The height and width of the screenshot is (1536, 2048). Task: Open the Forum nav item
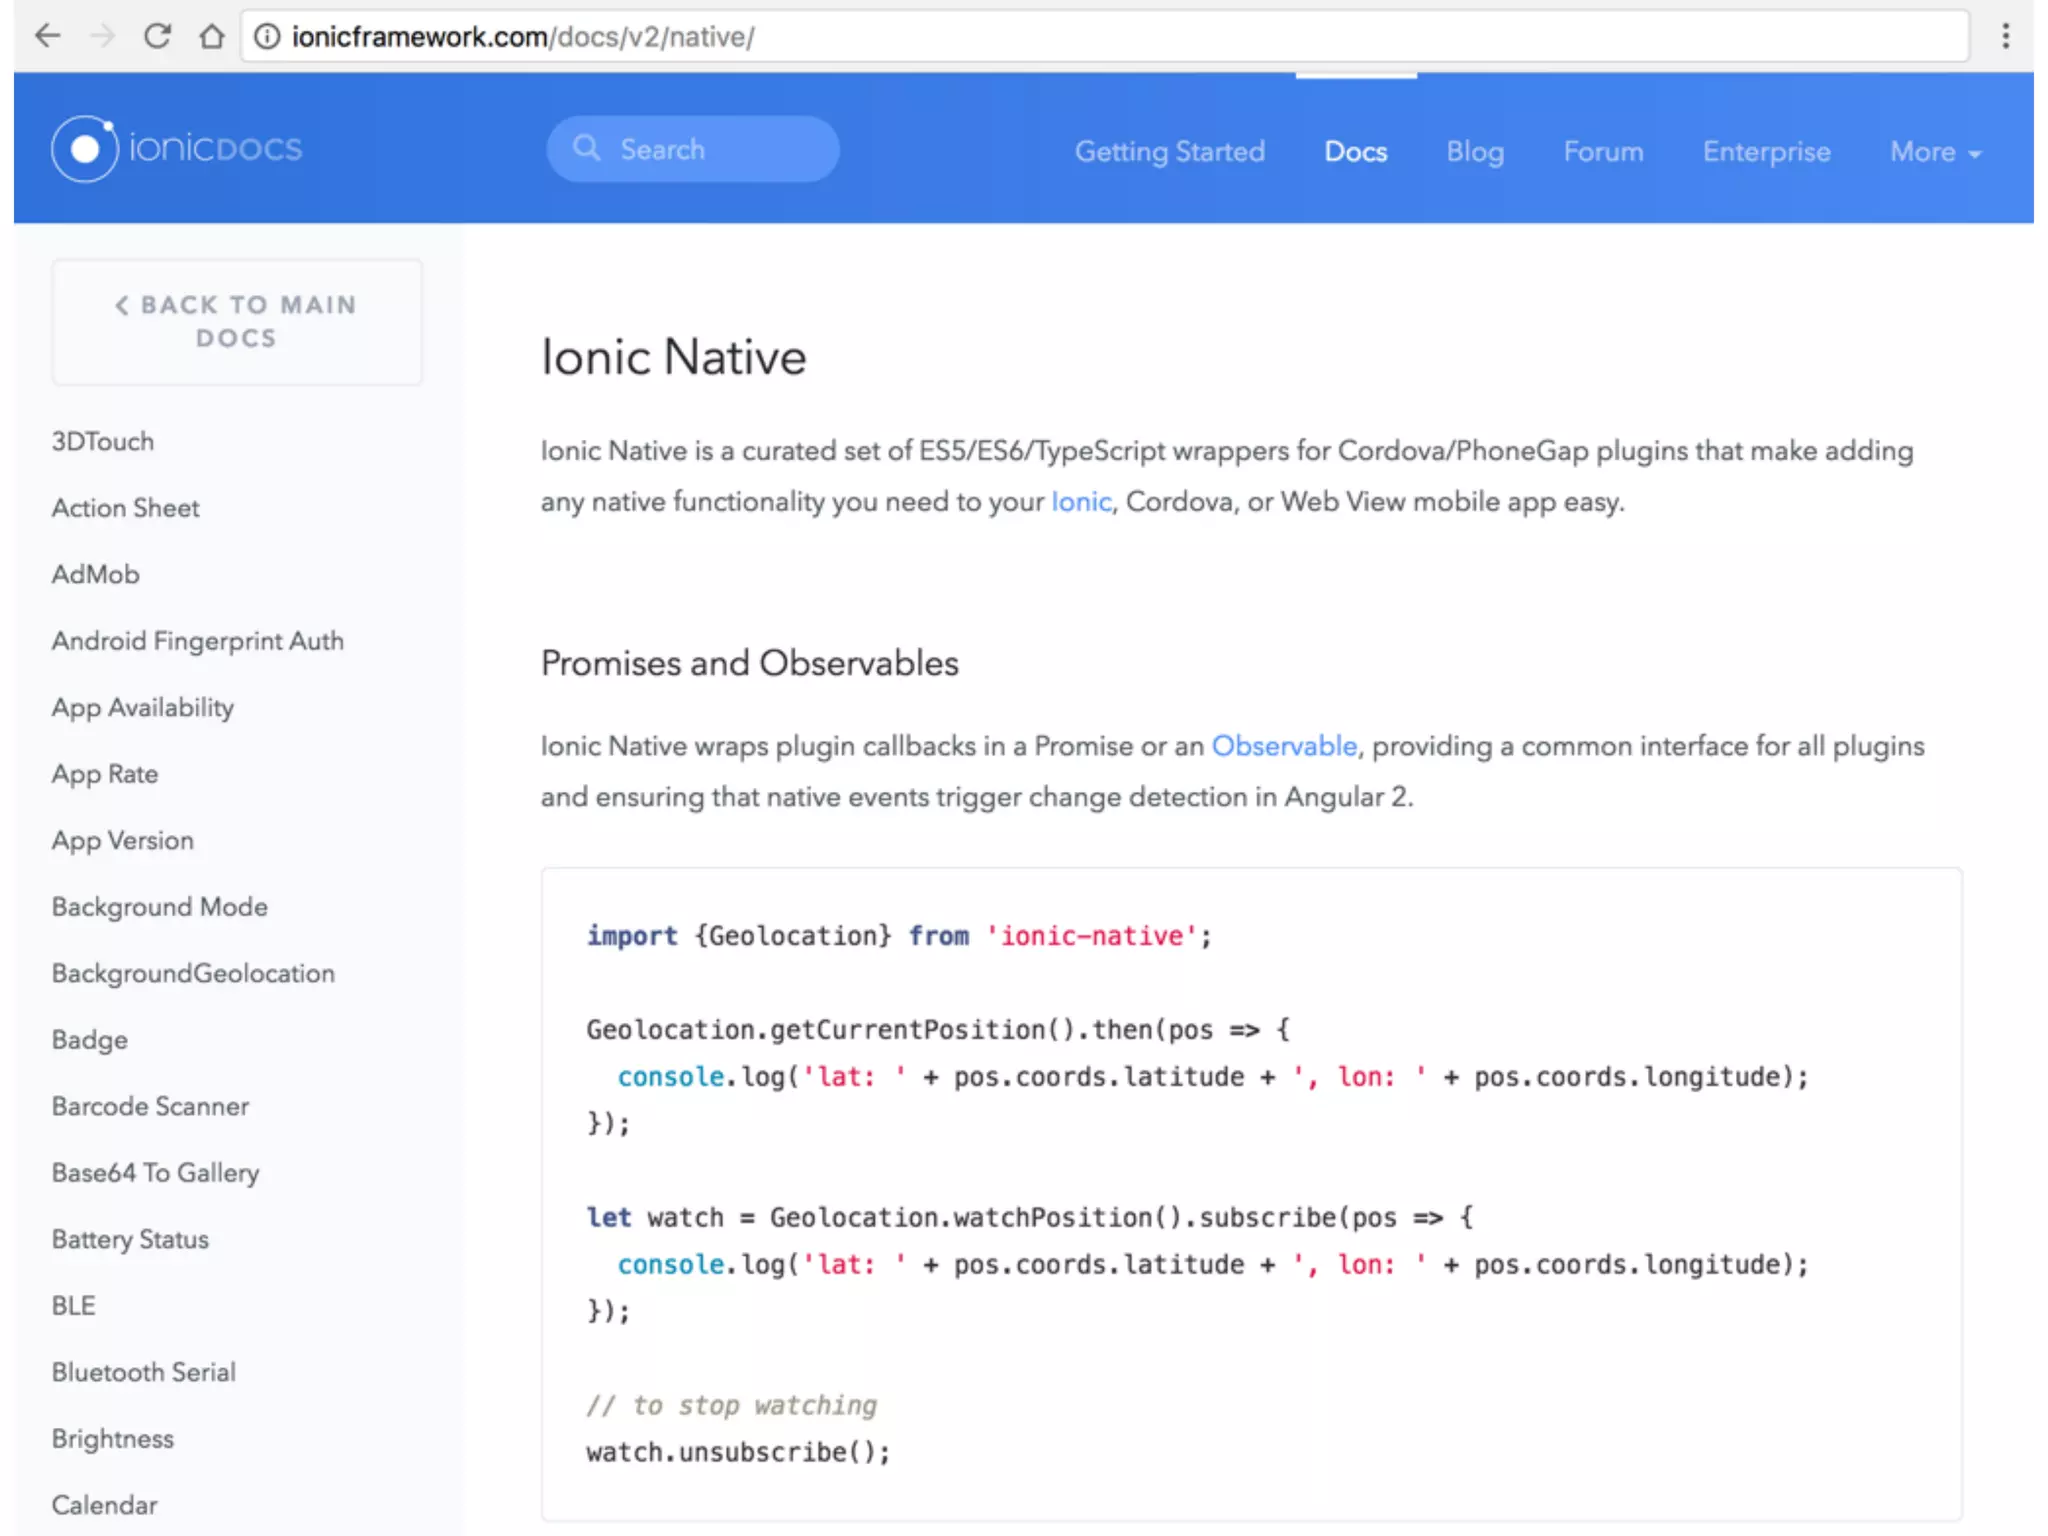point(1603,152)
